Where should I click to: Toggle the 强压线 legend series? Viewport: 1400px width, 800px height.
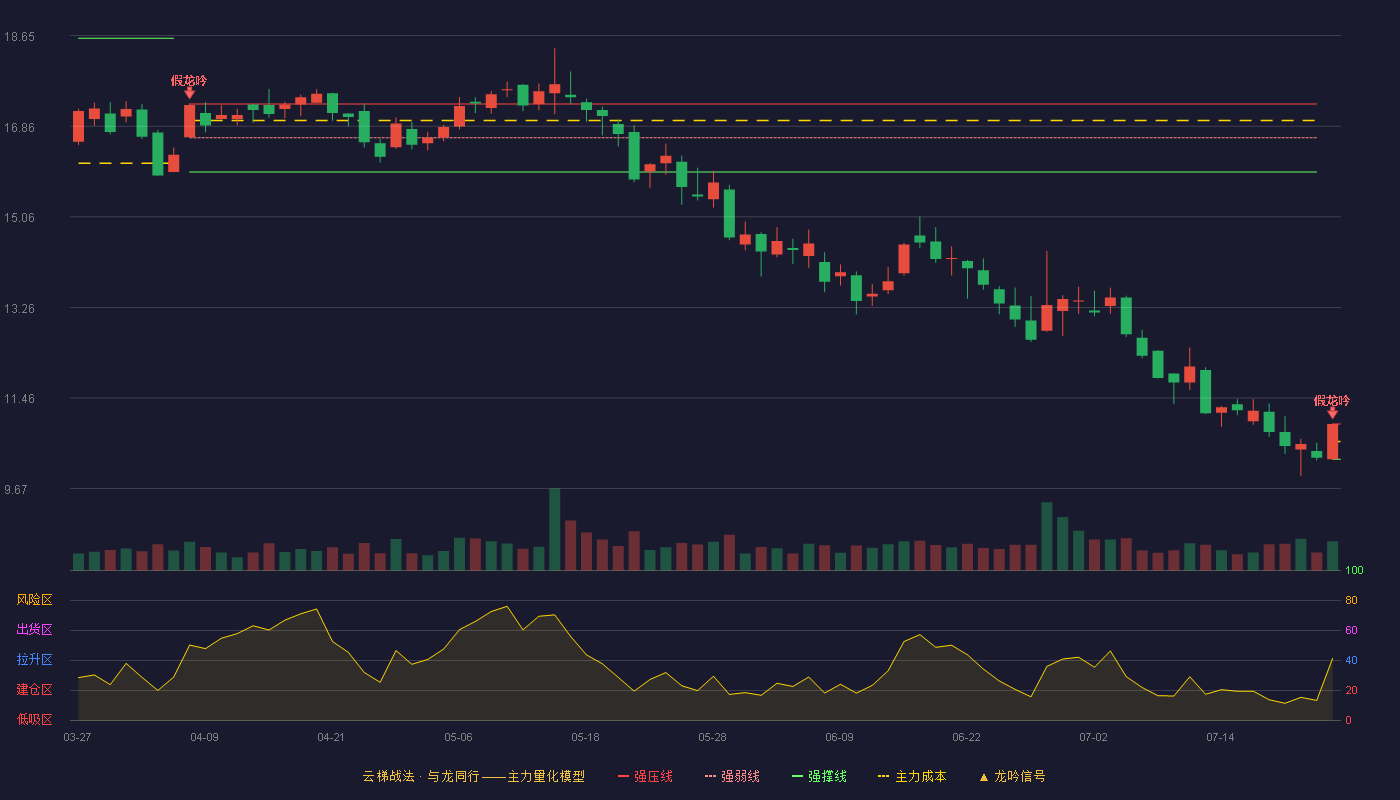645,776
